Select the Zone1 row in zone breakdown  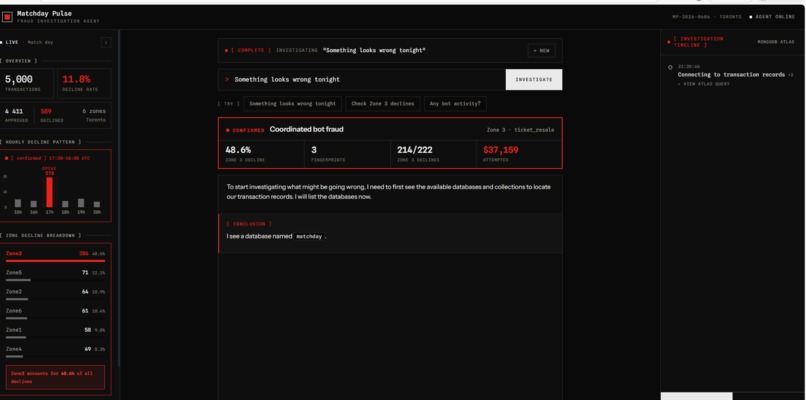tap(56, 332)
